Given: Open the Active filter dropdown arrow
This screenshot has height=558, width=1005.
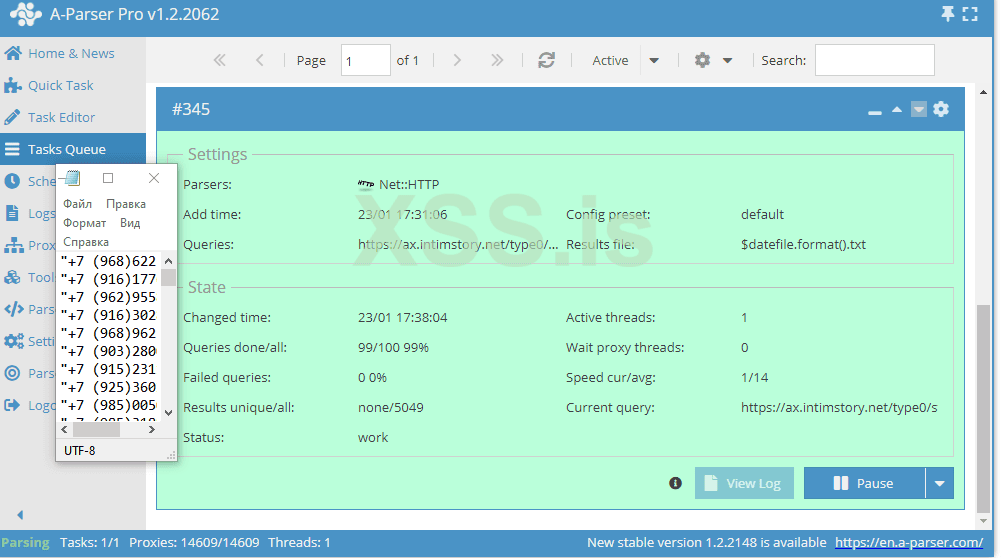Looking at the screenshot, I should tap(654, 60).
